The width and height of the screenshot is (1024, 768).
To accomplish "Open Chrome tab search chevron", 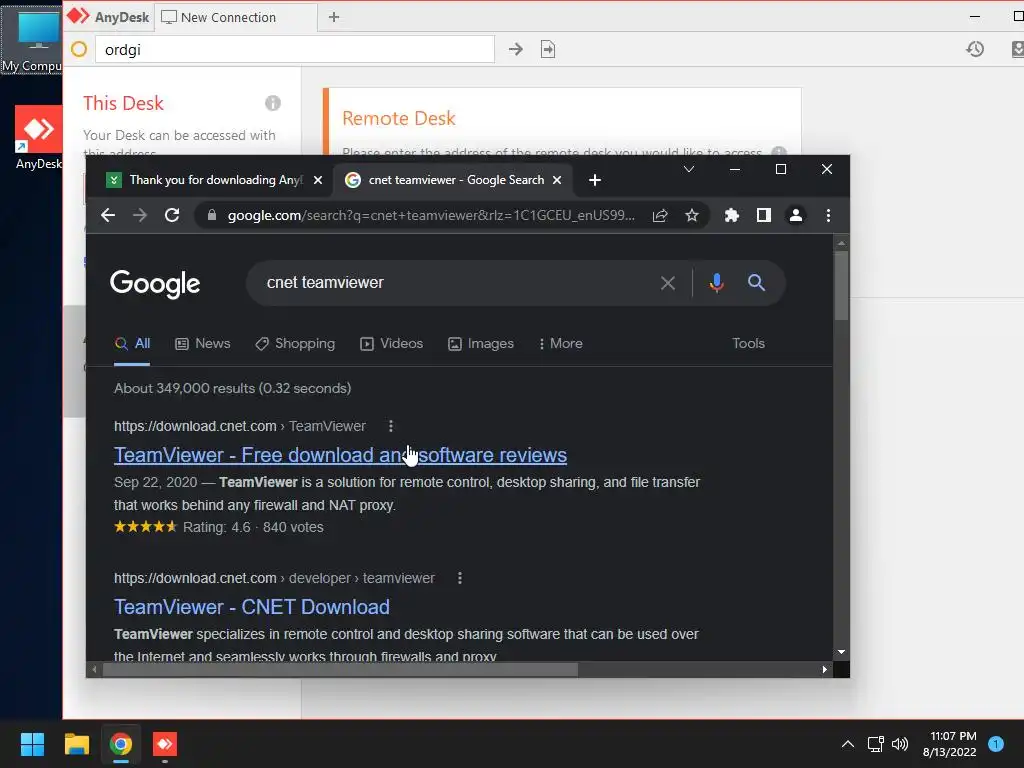I will click(x=688, y=169).
